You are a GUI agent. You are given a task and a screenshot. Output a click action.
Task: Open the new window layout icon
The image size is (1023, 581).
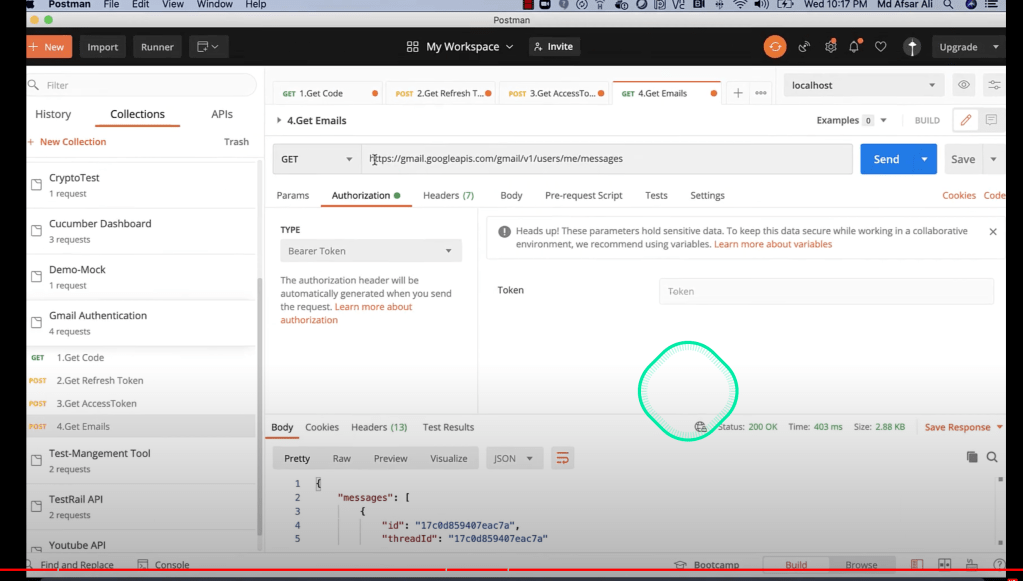(x=208, y=47)
